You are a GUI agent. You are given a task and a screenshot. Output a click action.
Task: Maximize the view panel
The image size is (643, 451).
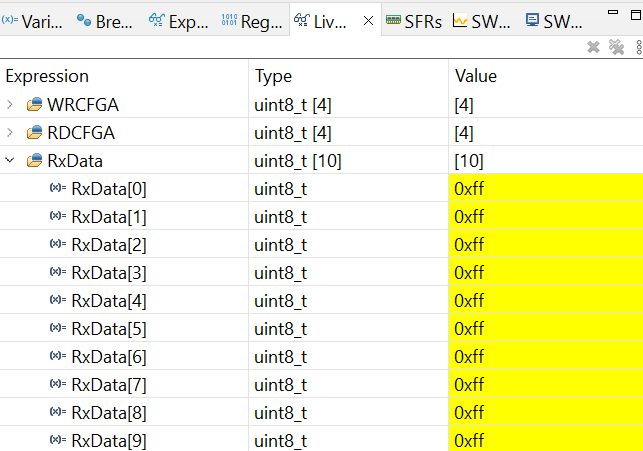tap(636, 15)
